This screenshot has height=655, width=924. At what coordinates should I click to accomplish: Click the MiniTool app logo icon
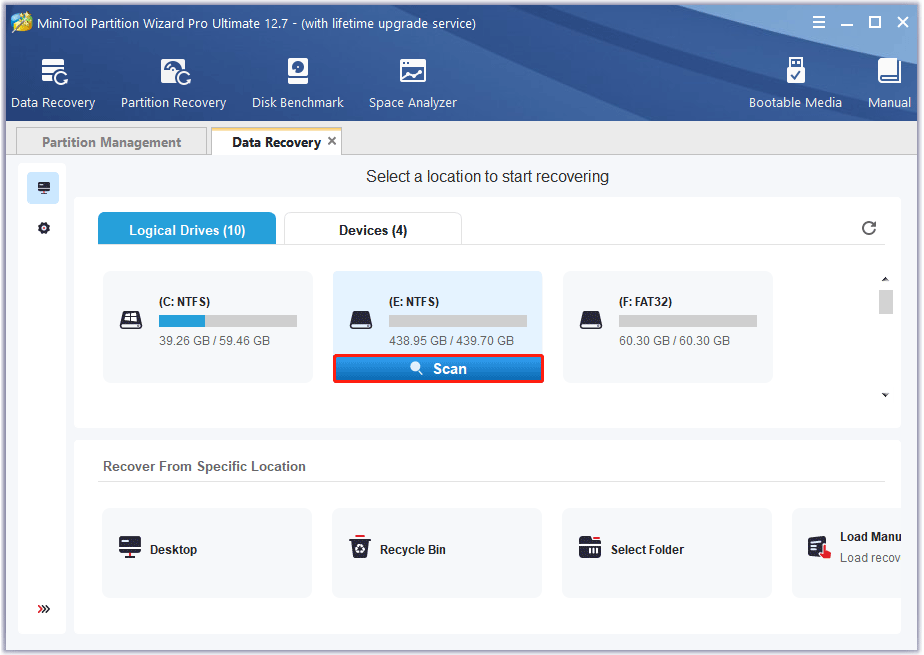pyautogui.click(x=22, y=22)
